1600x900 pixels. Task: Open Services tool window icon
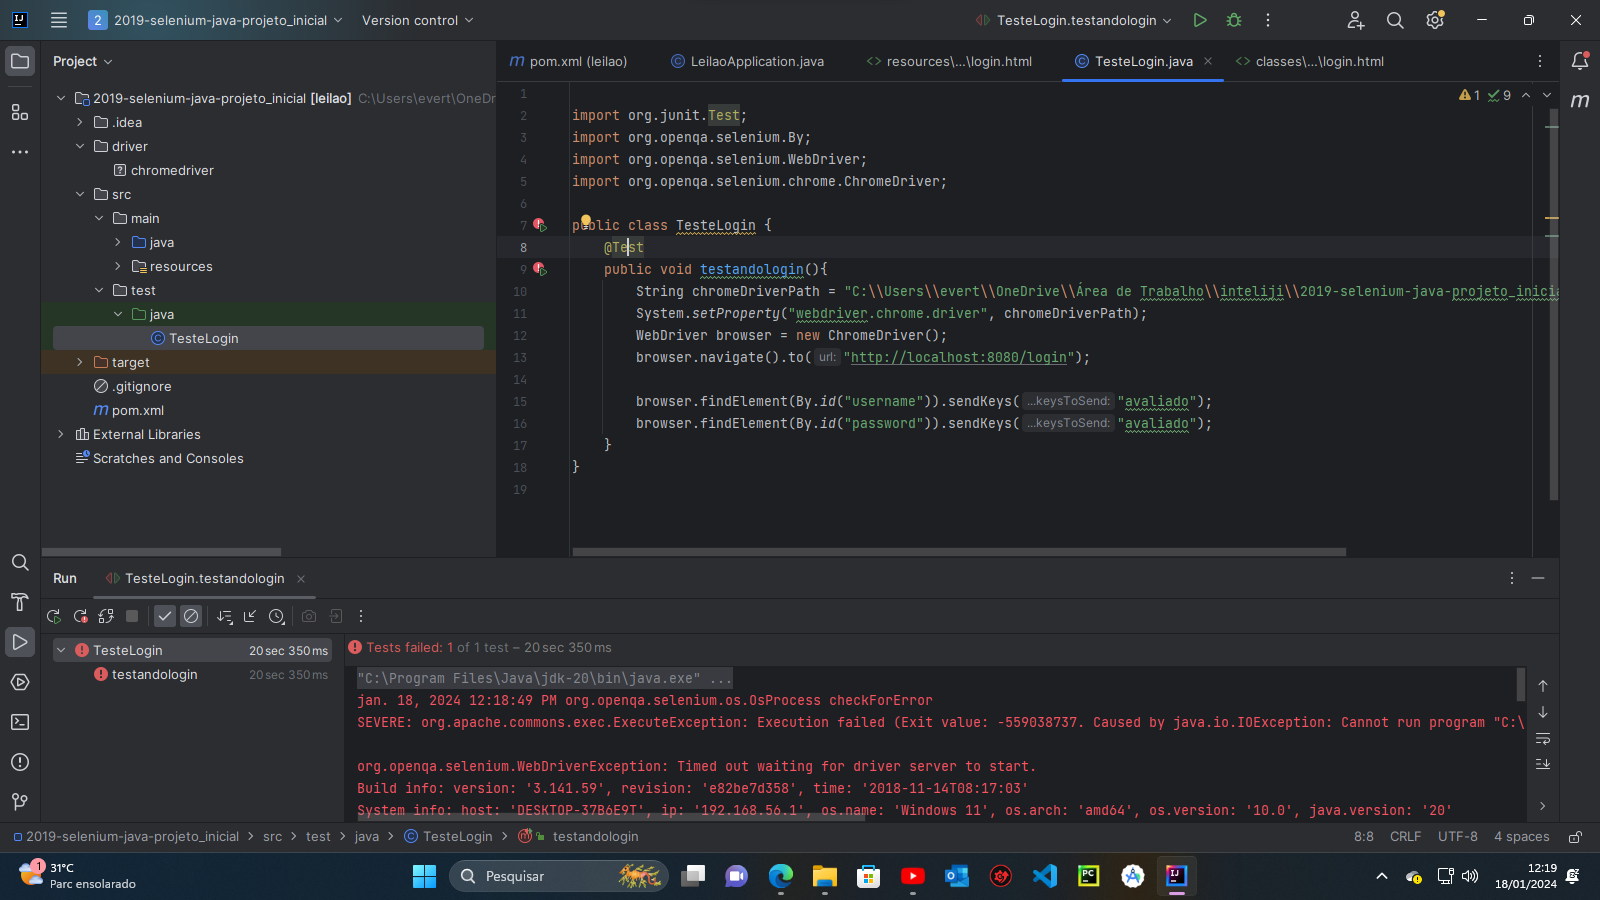pyautogui.click(x=20, y=682)
